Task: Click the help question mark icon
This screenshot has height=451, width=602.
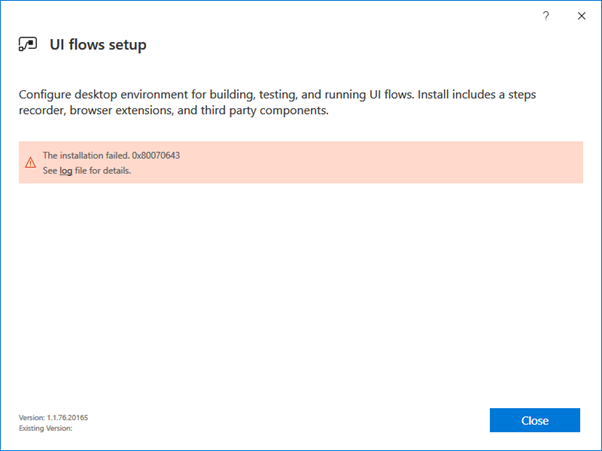Action: (546, 16)
